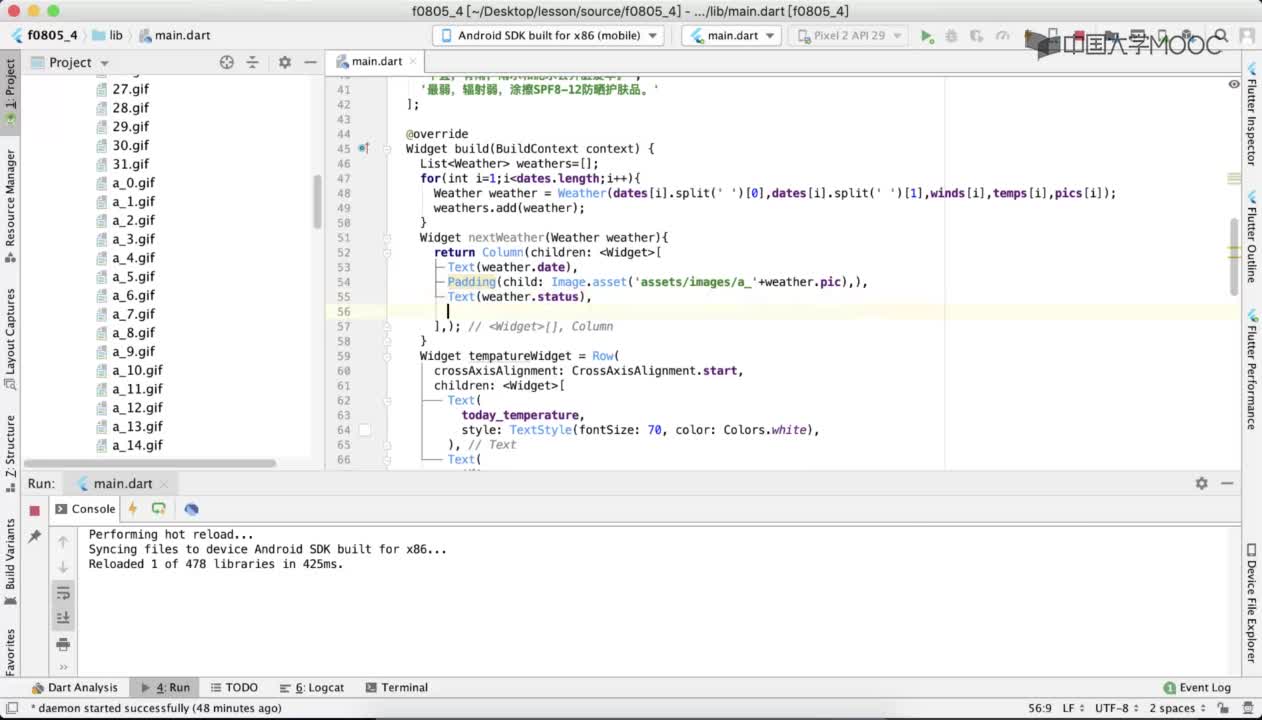Open Flutter Performance side panel
The image size is (1262, 720).
tap(1251, 370)
